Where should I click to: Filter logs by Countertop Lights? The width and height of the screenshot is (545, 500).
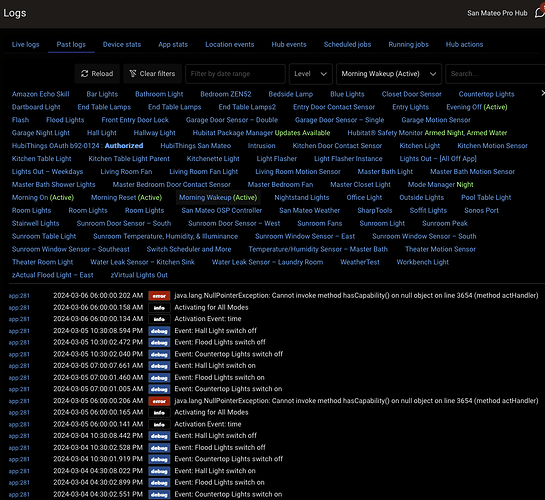(486, 94)
